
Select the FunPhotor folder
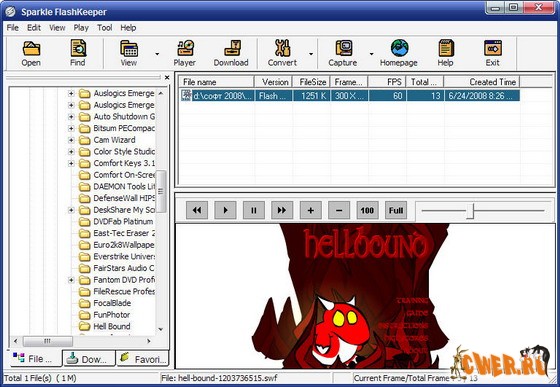coord(112,315)
